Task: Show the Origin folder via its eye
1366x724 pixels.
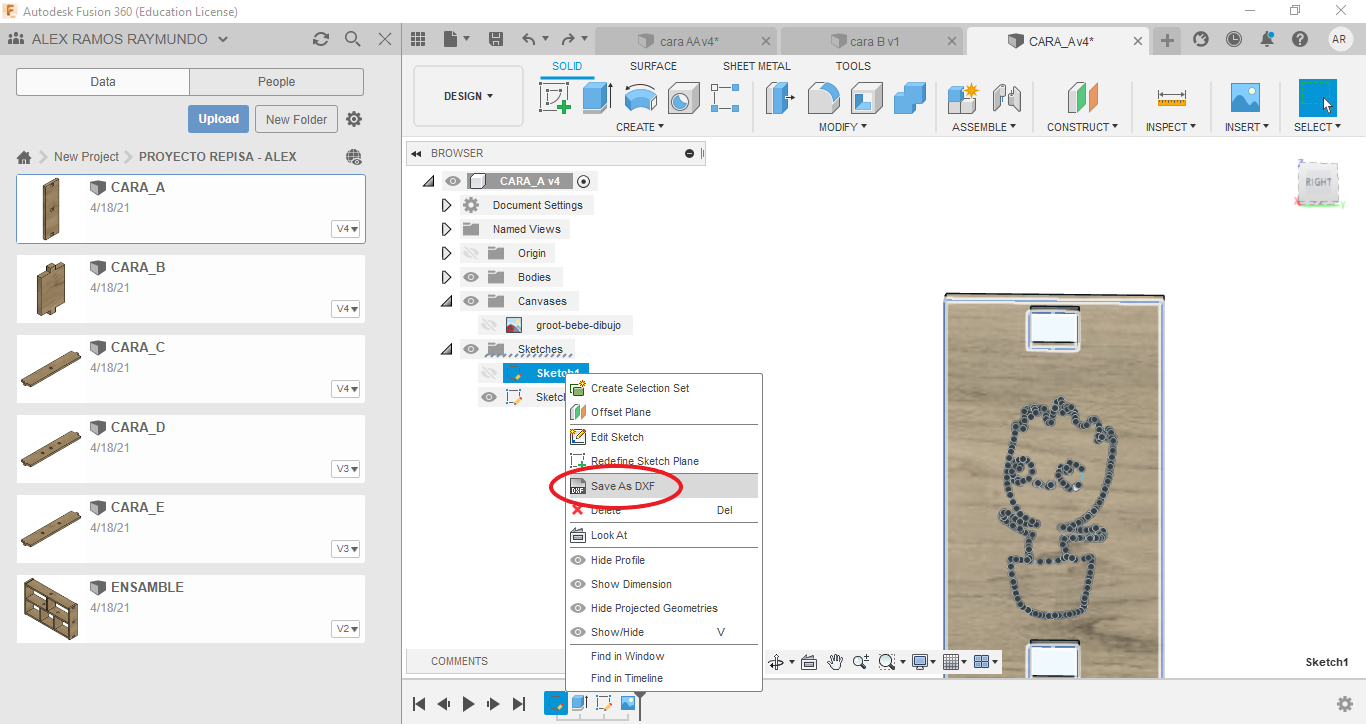Action: click(471, 253)
